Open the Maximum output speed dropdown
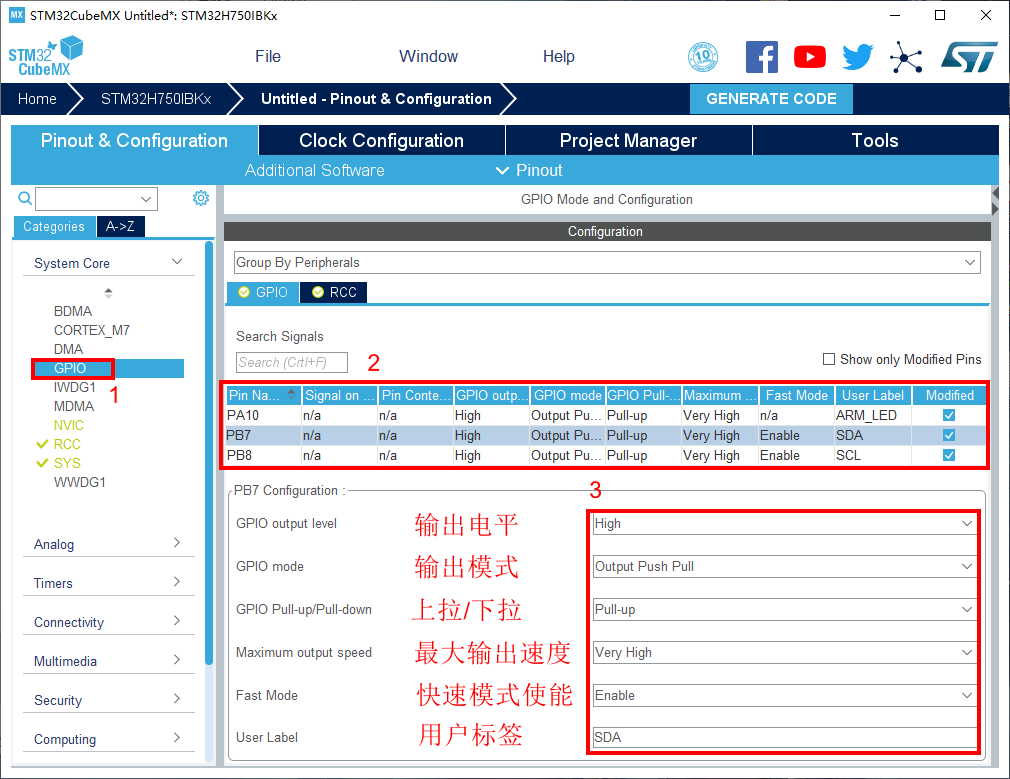1010x779 pixels. pyautogui.click(x=783, y=652)
